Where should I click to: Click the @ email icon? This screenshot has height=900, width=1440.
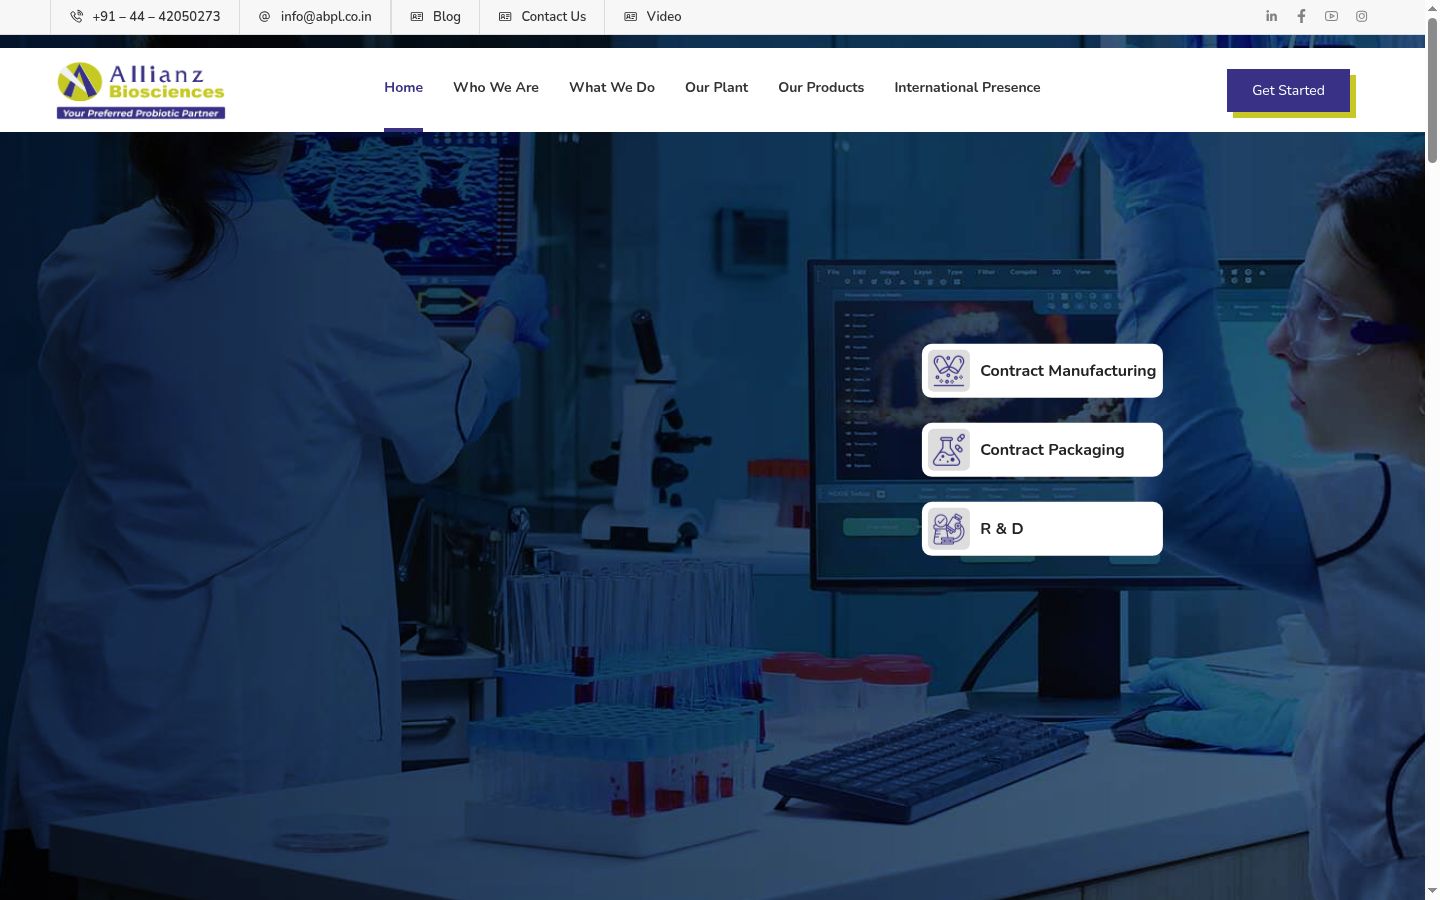[x=264, y=16]
